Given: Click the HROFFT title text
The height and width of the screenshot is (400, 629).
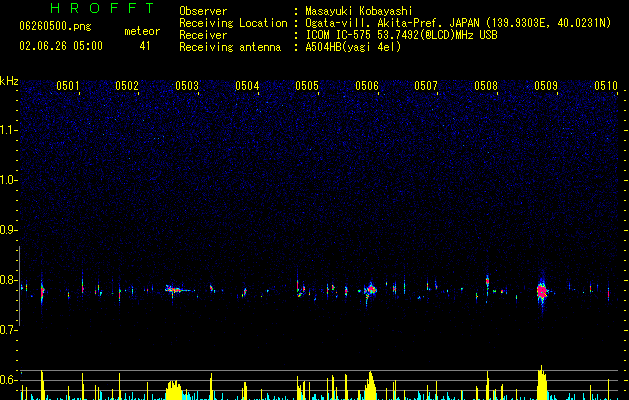Looking at the screenshot, I should click(x=103, y=8).
